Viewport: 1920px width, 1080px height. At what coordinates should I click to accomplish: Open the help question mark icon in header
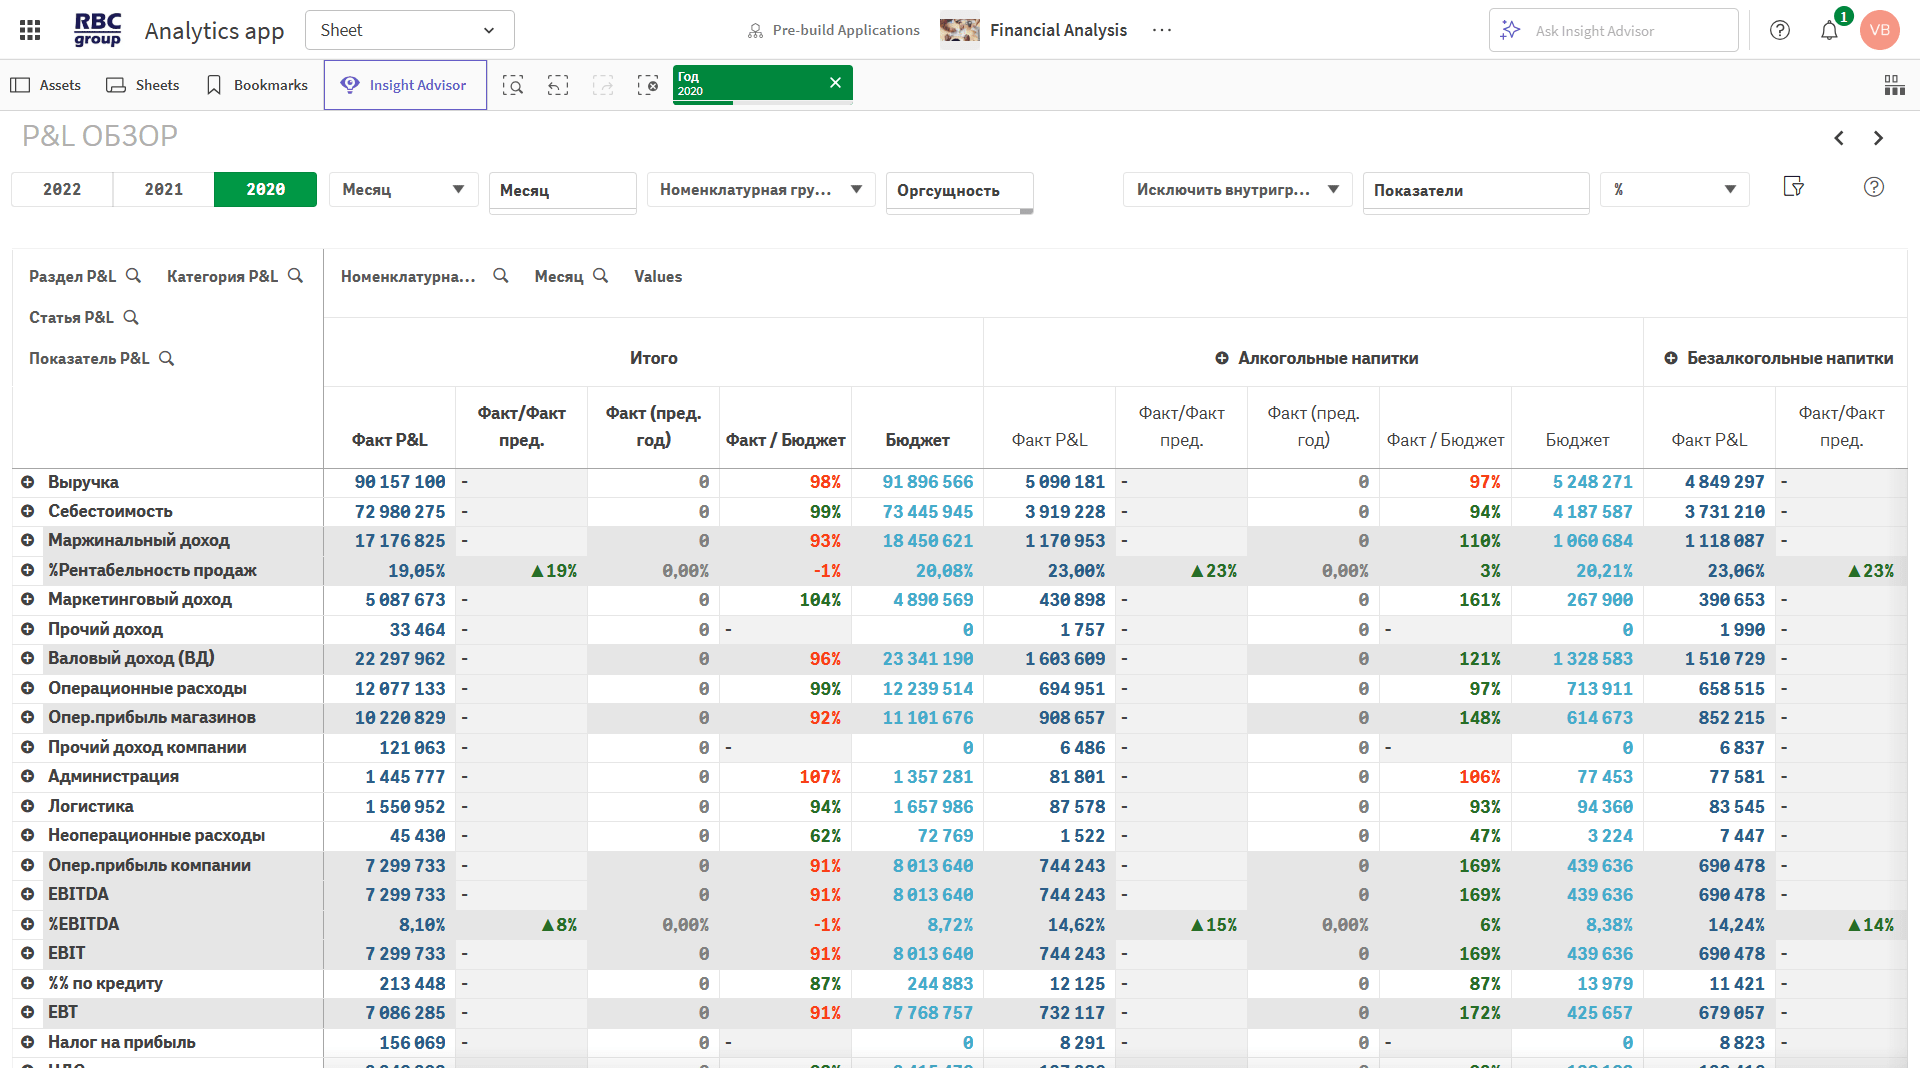click(1780, 30)
